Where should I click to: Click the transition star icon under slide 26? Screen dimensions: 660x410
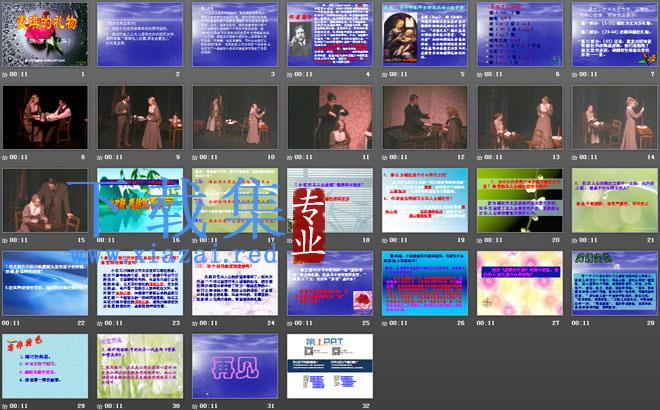coord(385,323)
